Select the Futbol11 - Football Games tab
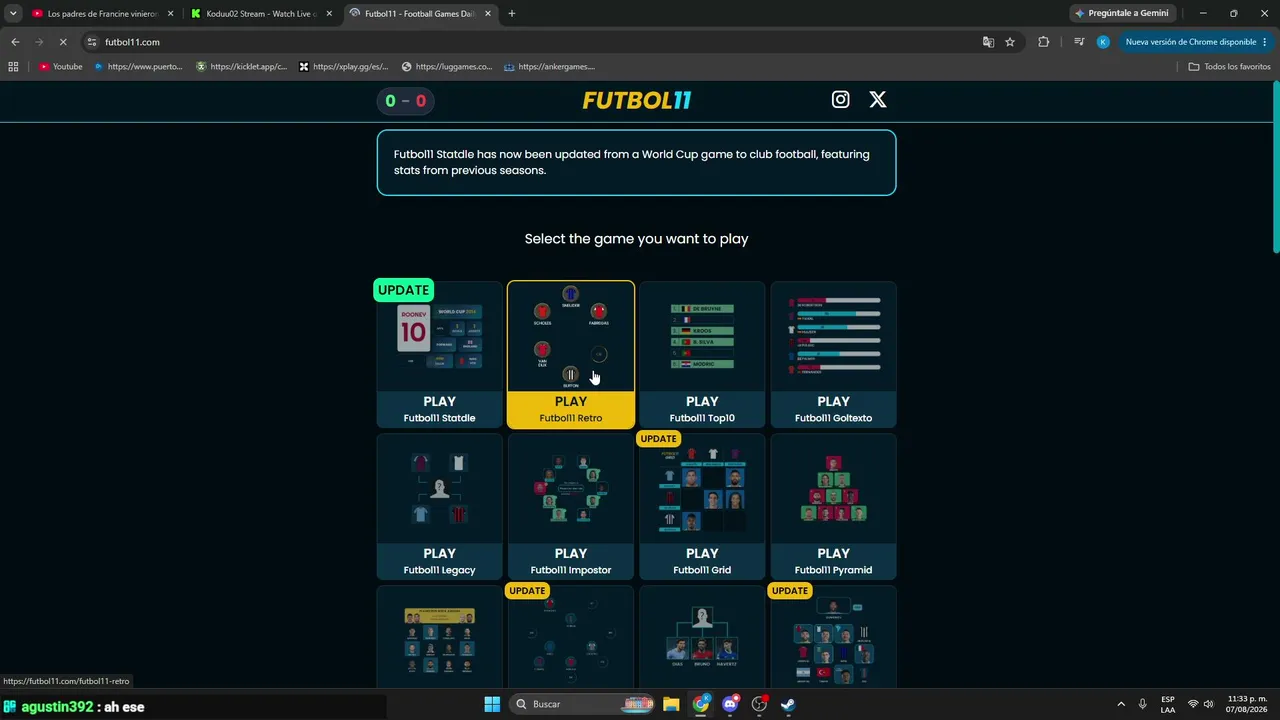 (x=420, y=14)
